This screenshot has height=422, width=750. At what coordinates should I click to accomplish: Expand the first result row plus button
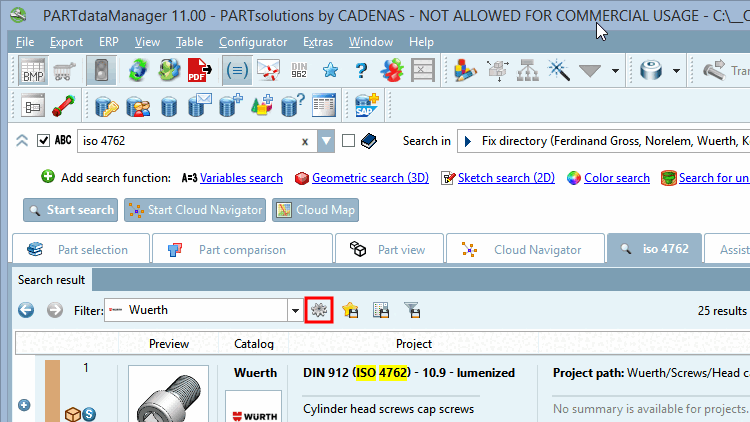tap(24, 405)
